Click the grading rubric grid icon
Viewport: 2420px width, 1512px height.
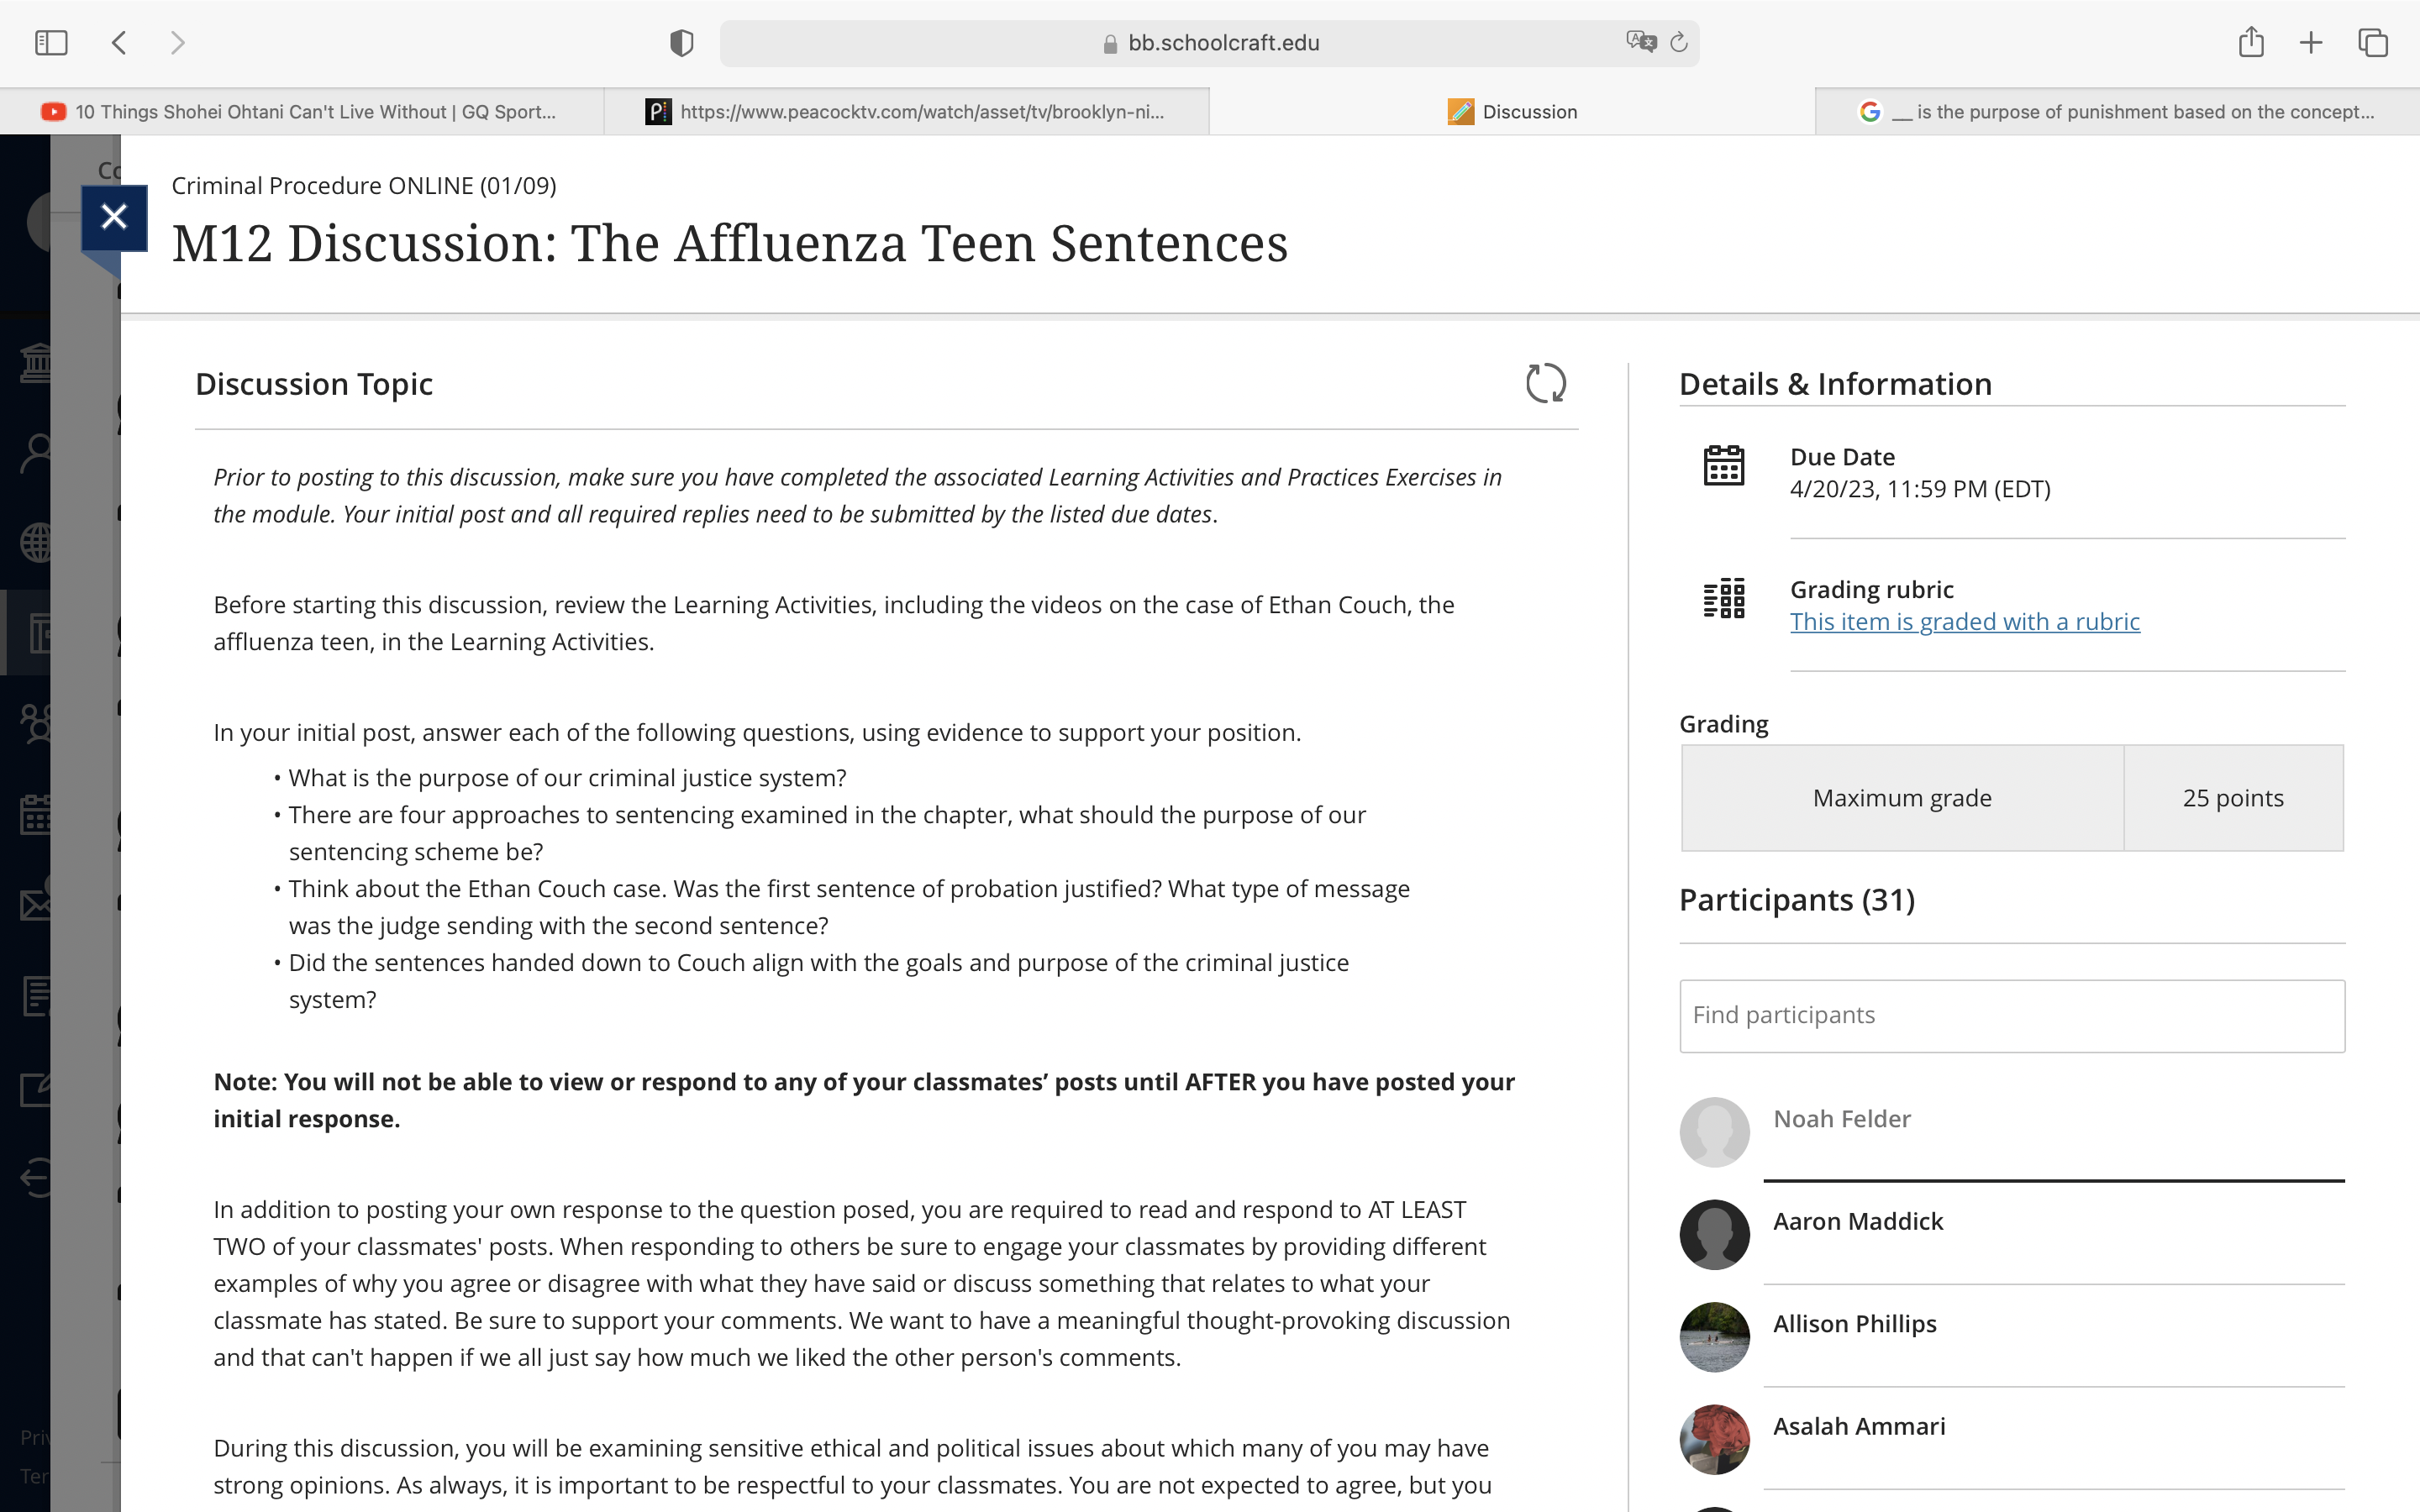click(1724, 598)
